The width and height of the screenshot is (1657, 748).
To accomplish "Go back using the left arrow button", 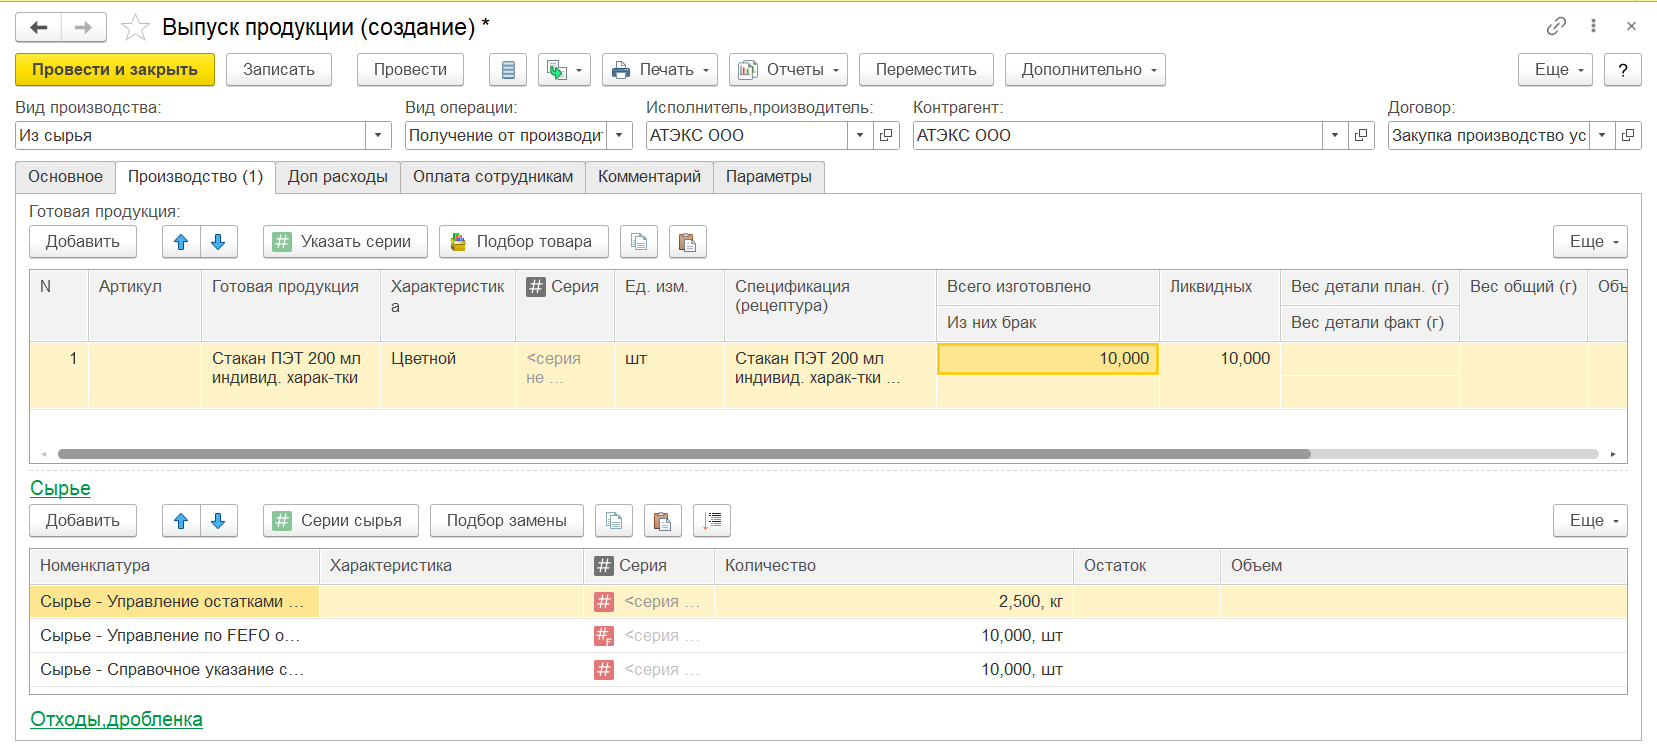I will [39, 28].
